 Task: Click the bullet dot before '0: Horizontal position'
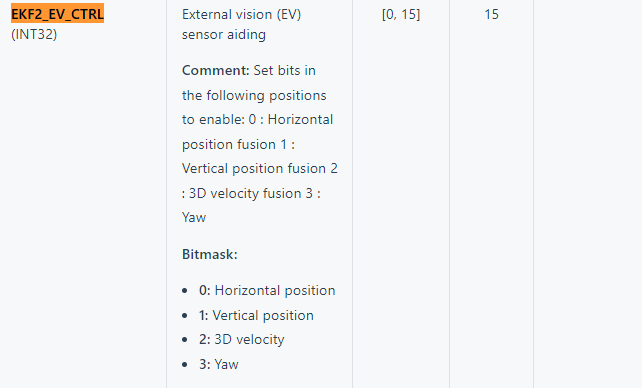click(185, 291)
